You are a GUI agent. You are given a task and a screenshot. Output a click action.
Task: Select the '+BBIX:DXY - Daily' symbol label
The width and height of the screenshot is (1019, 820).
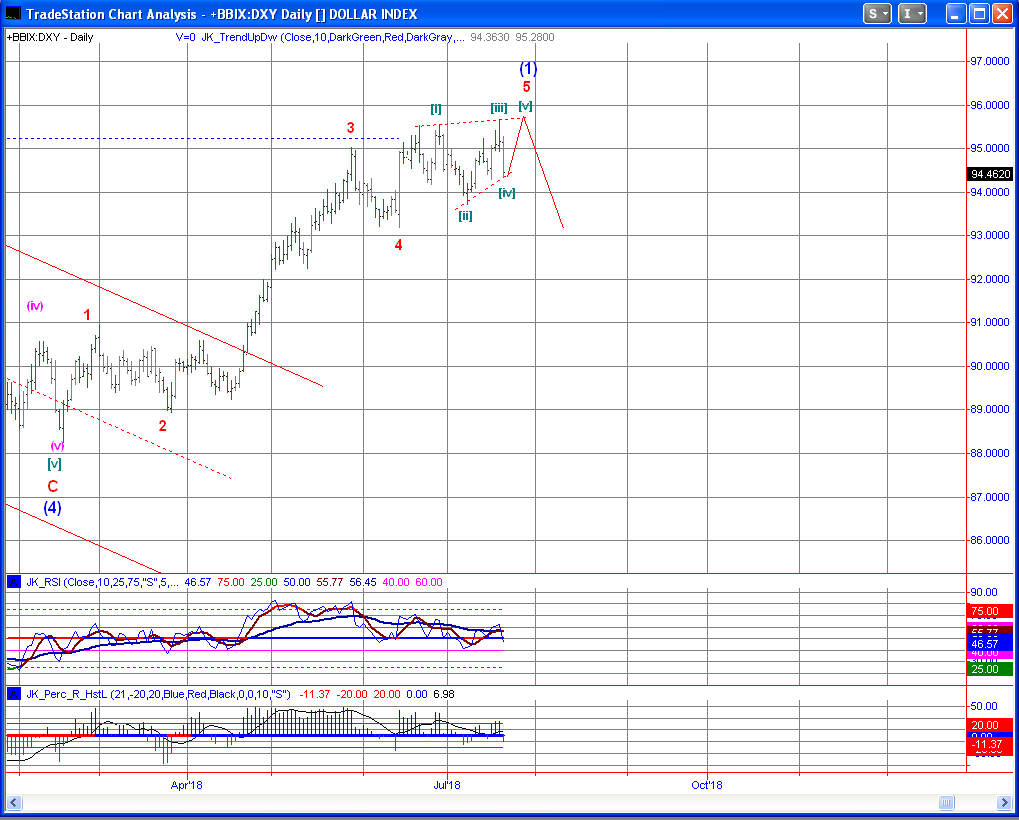pos(50,37)
